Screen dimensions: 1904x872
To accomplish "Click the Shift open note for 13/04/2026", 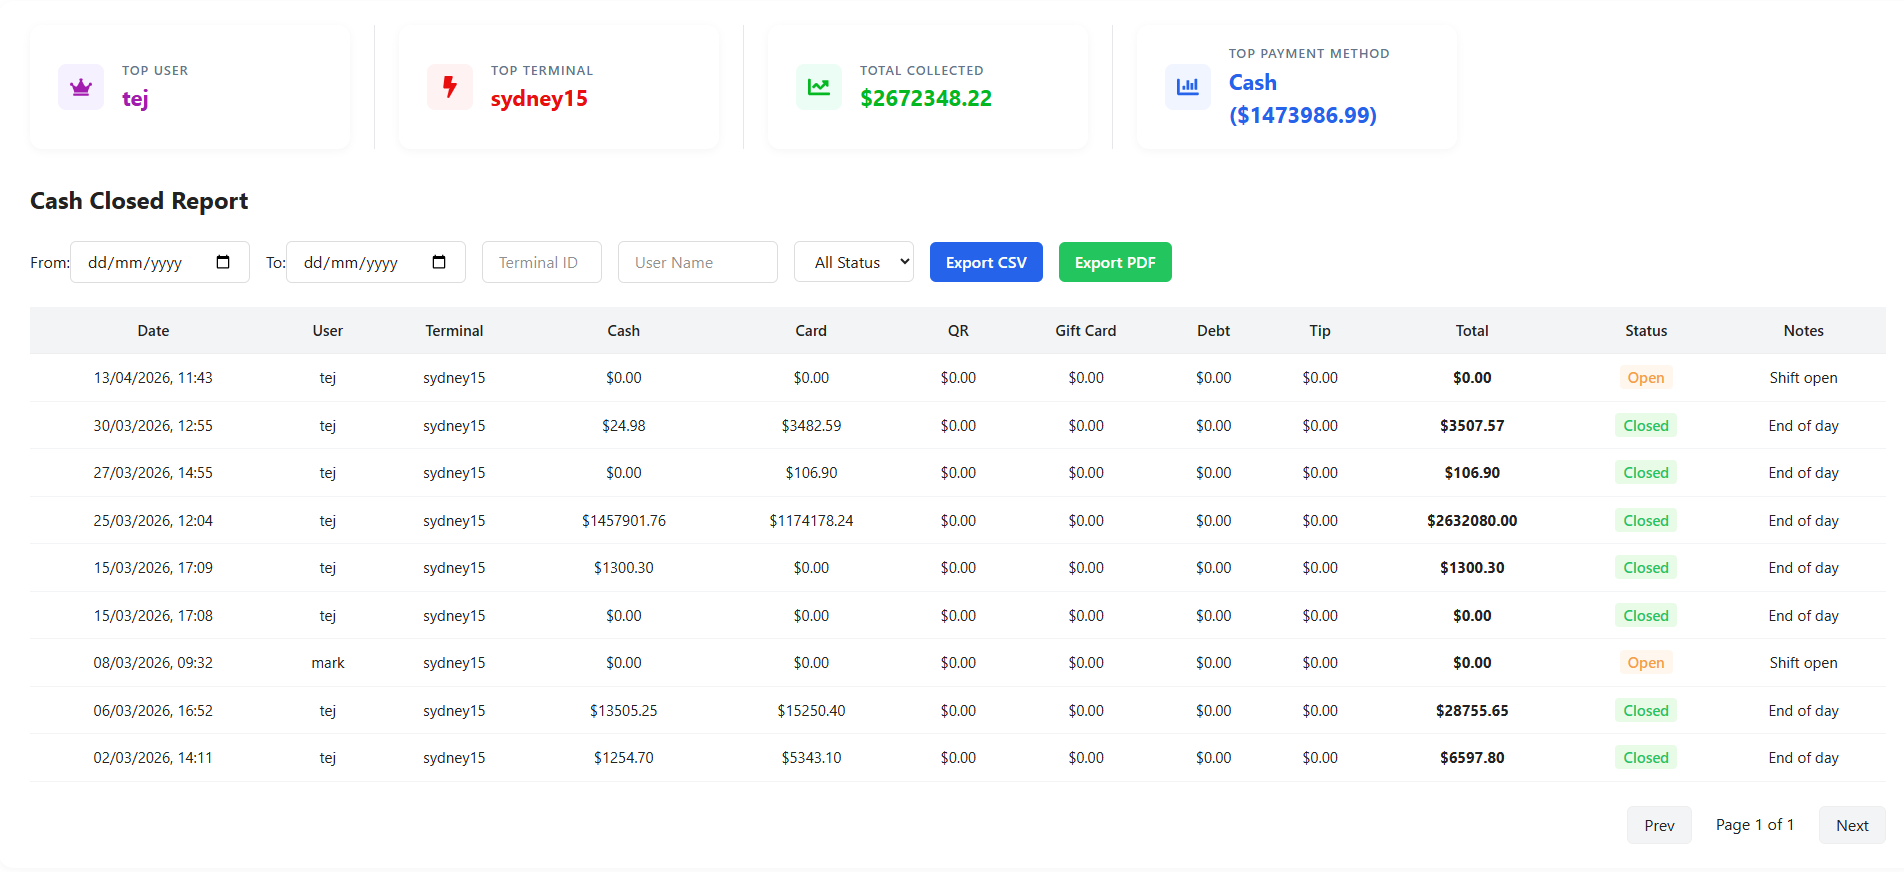I will coord(1804,378).
